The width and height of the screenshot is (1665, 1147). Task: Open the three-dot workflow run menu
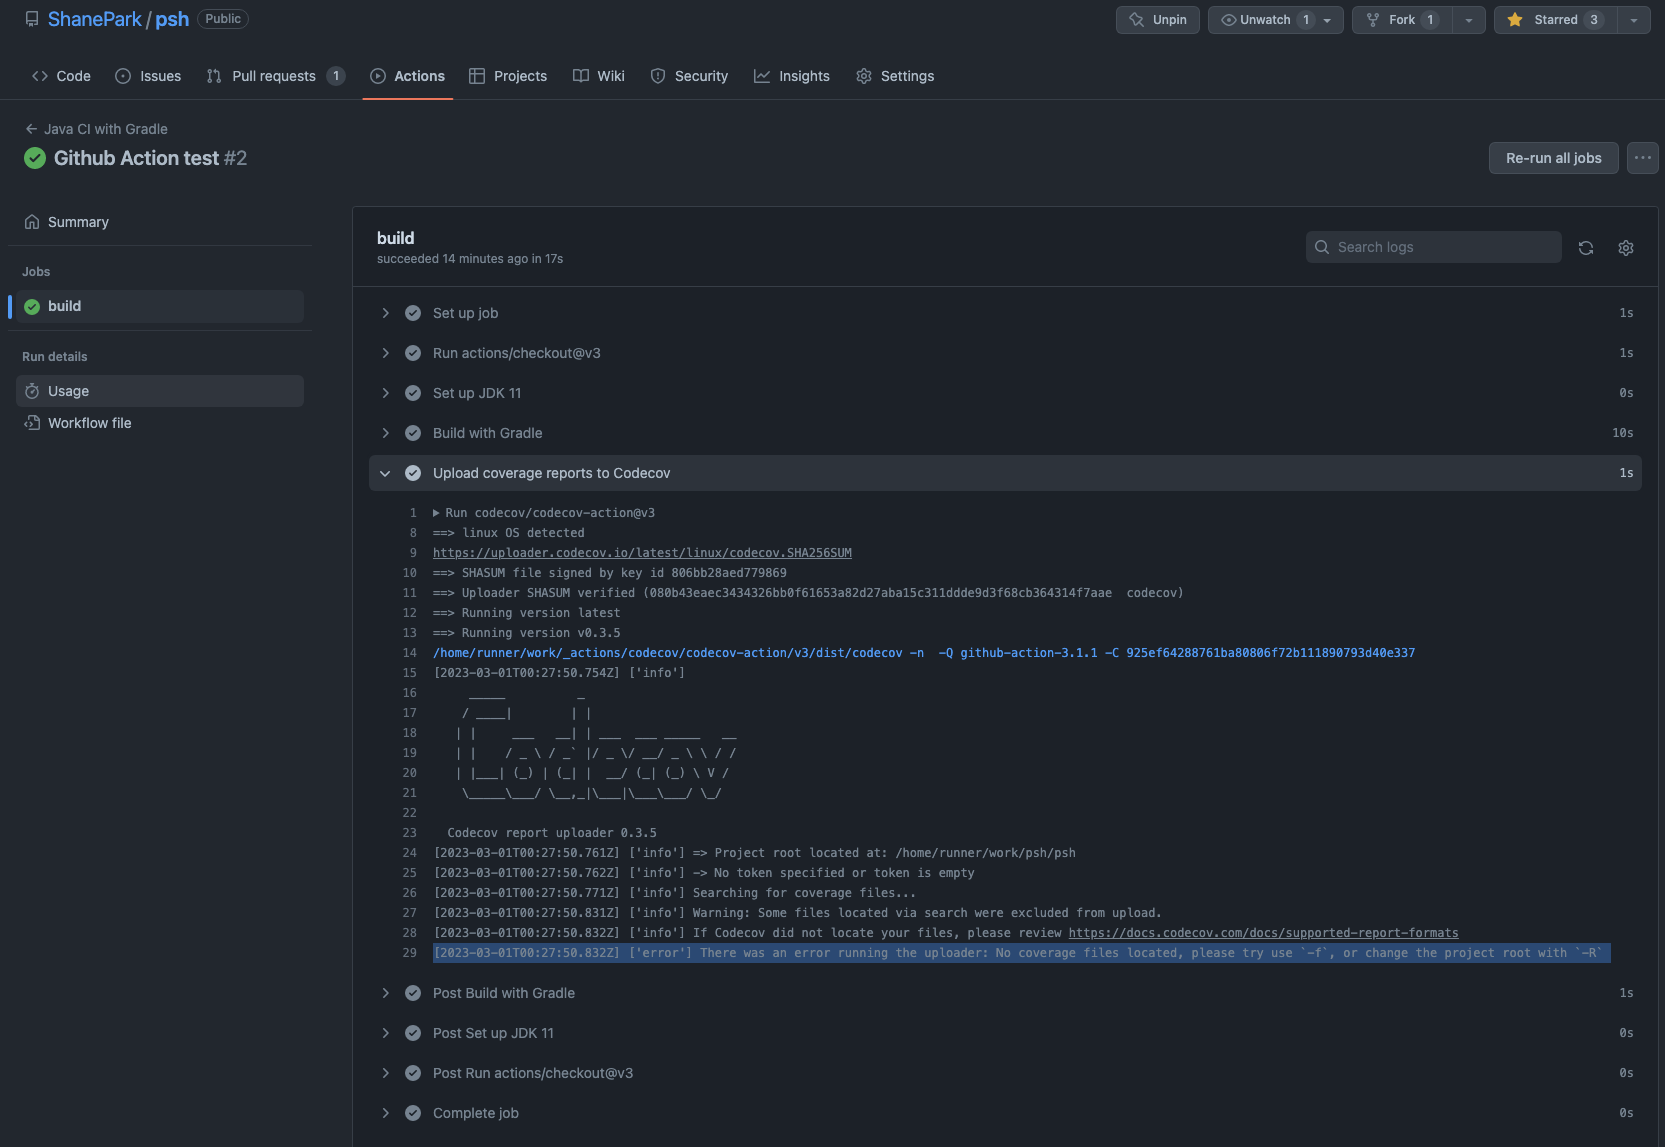(x=1643, y=158)
